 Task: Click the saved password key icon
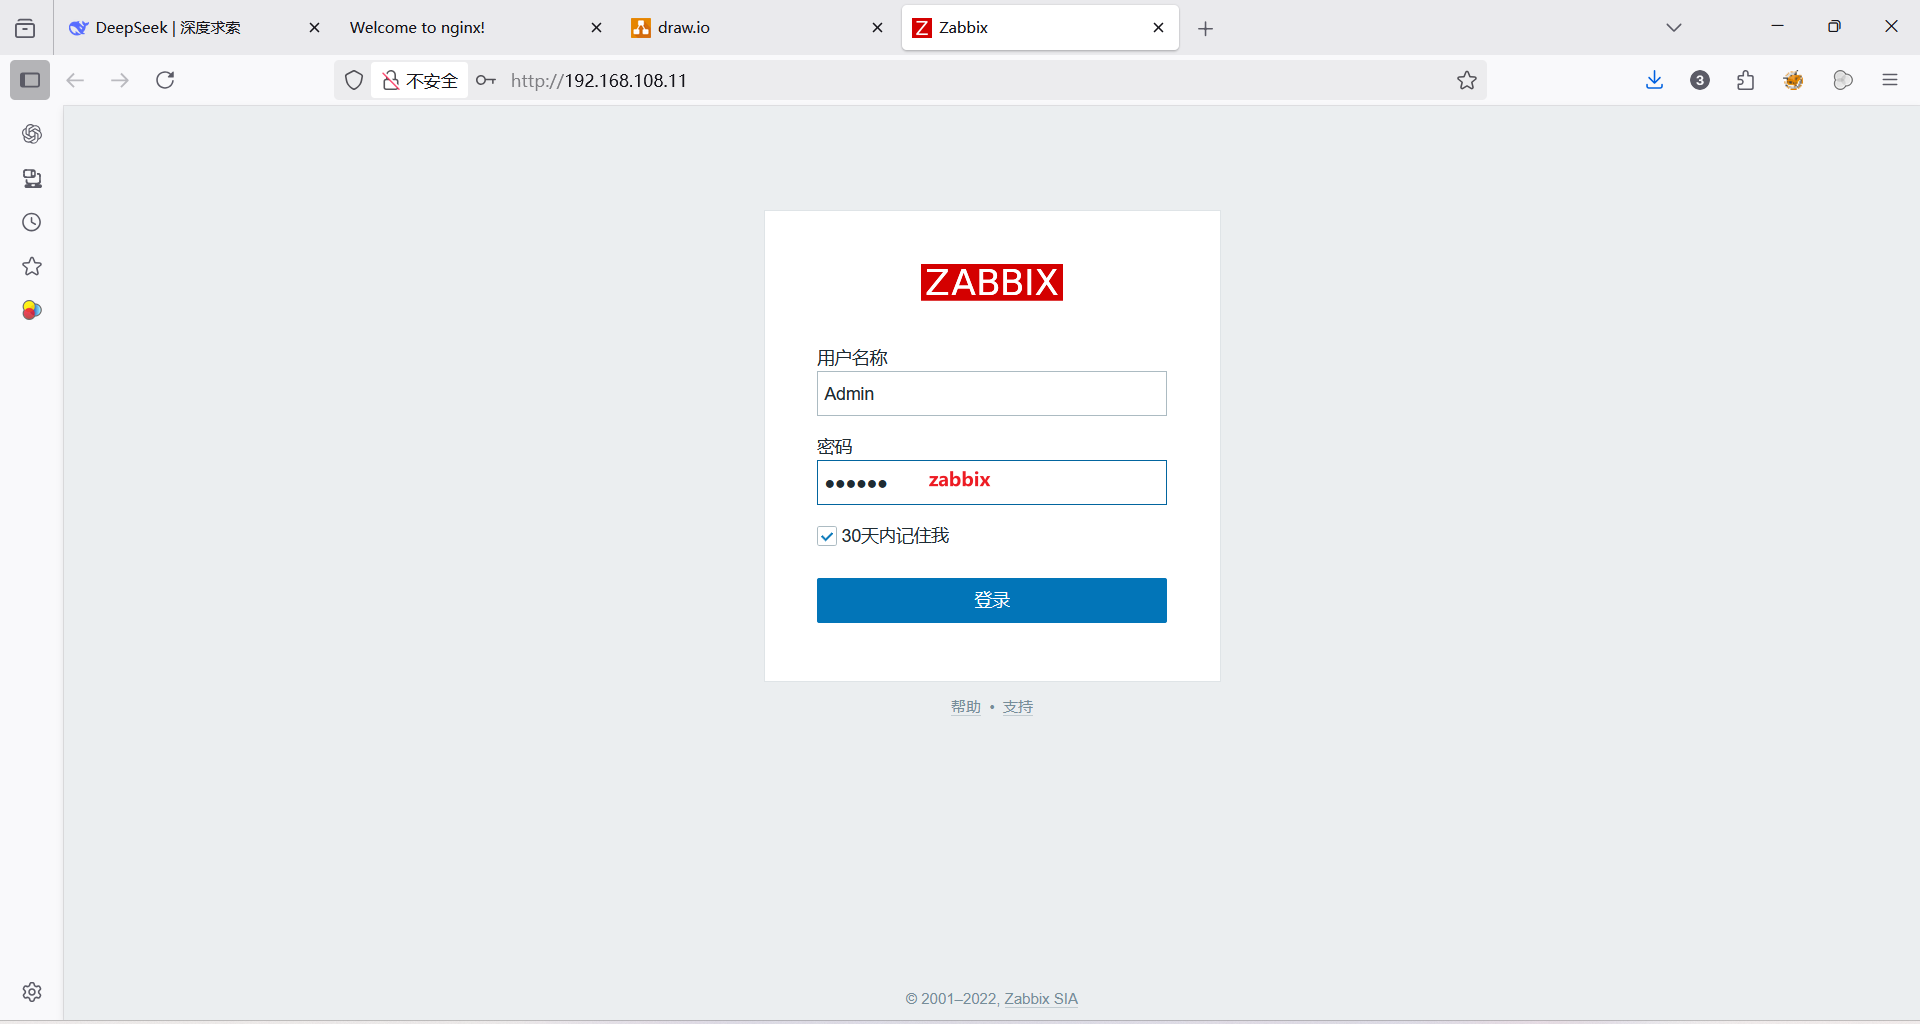[486, 80]
